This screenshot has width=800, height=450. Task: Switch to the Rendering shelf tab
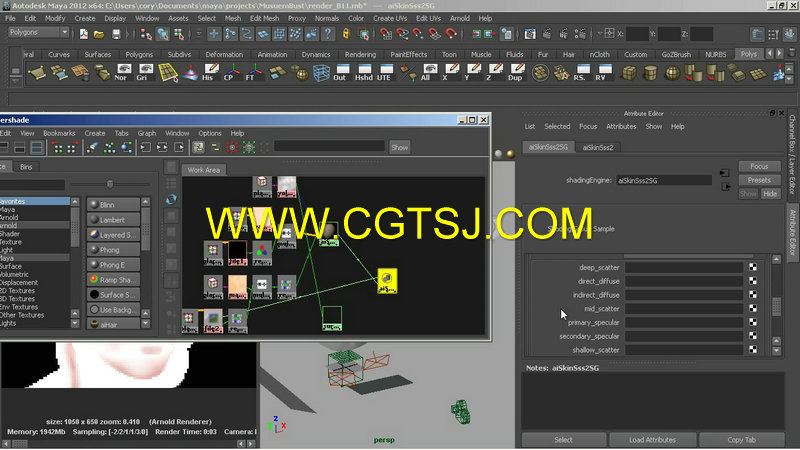click(x=360, y=55)
